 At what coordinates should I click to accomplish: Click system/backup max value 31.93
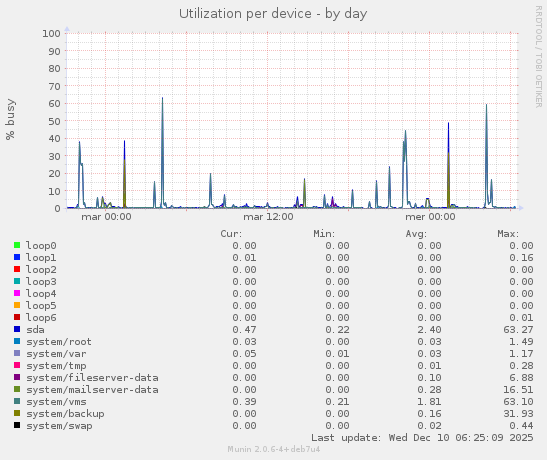[518, 414]
